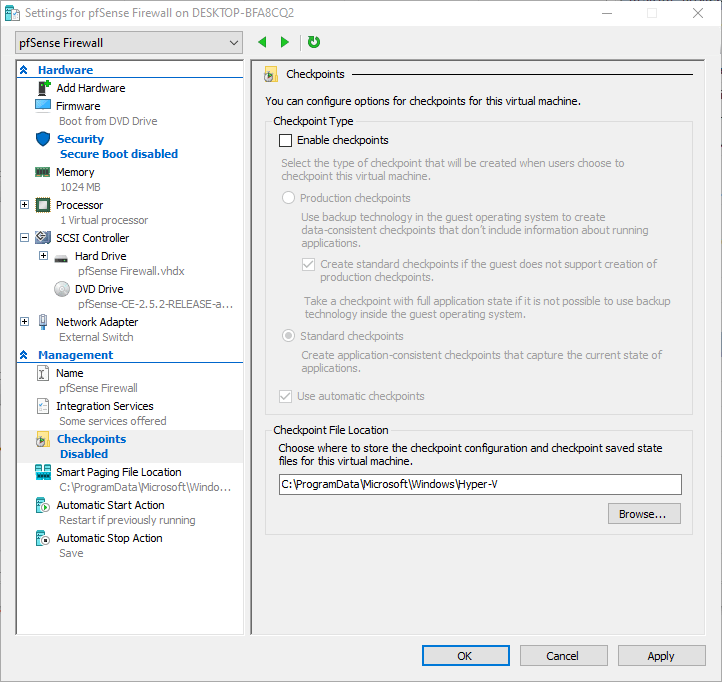The width and height of the screenshot is (722, 682).
Task: Open the pfSense Firewall VM dropdown
Action: [x=129, y=43]
